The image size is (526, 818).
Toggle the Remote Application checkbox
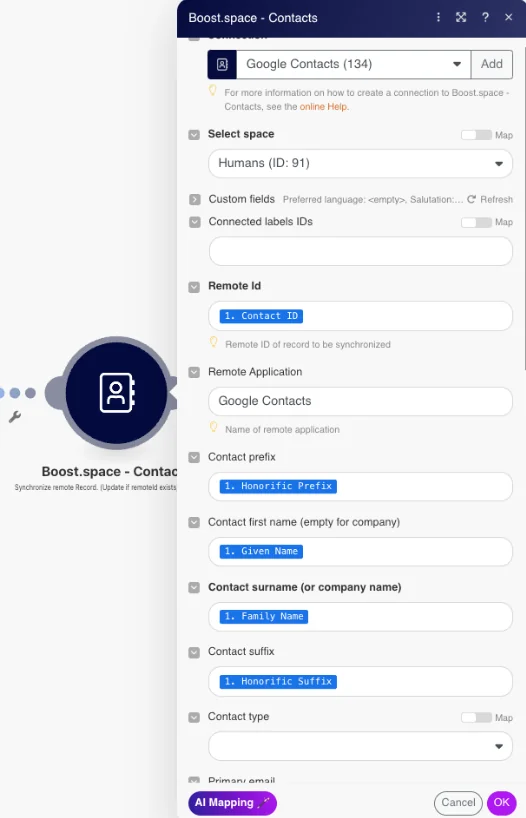pyautogui.click(x=194, y=372)
